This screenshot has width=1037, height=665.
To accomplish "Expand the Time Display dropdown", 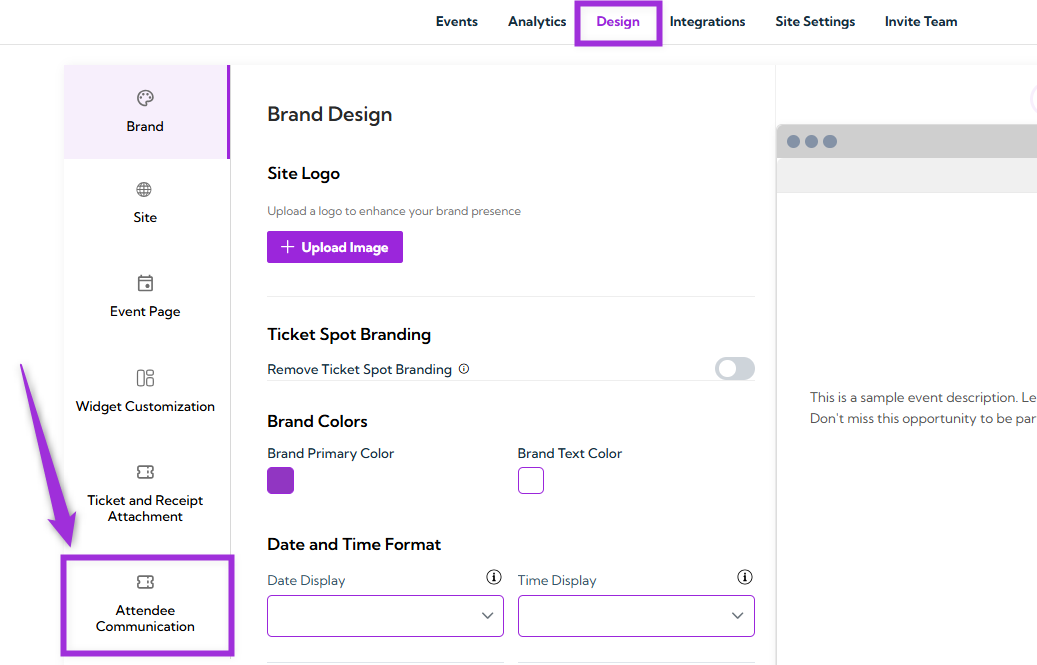I will point(636,616).
